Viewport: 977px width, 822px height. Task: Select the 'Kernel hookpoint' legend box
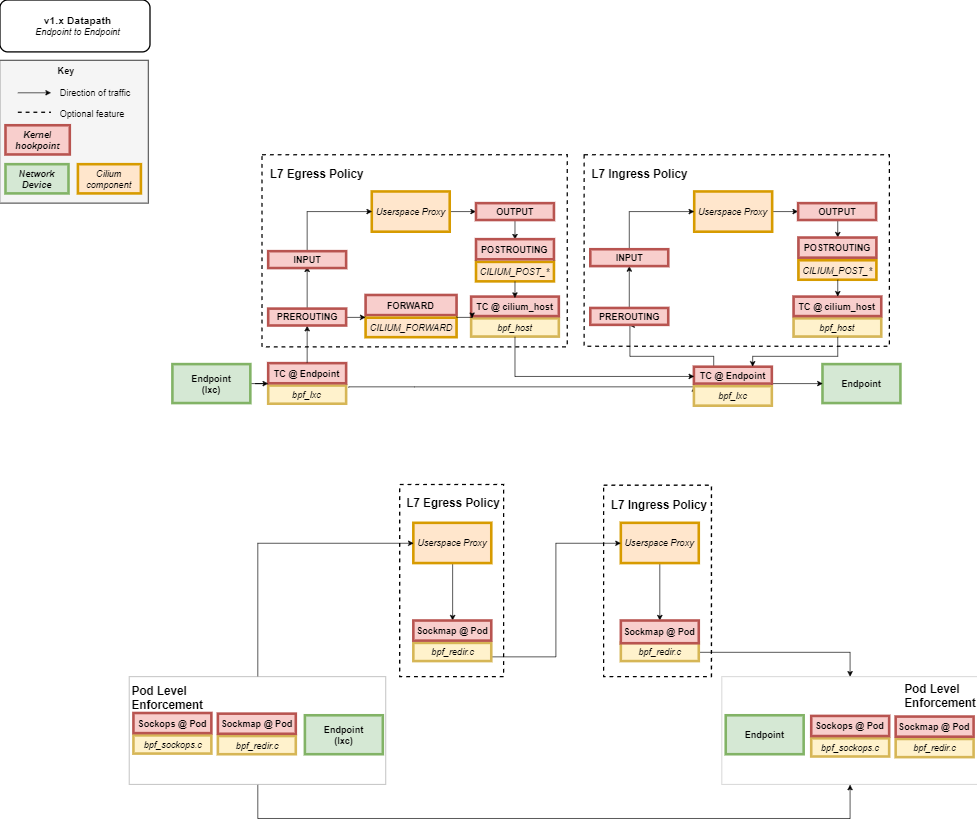[37, 140]
